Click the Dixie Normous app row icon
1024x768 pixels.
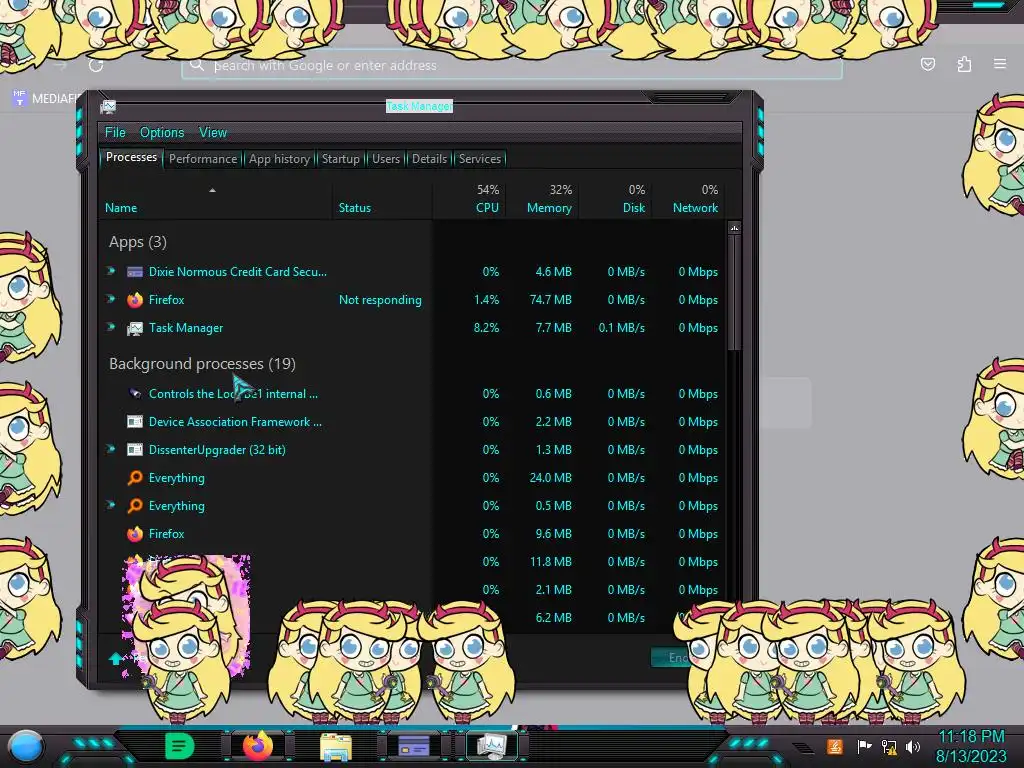(135, 272)
